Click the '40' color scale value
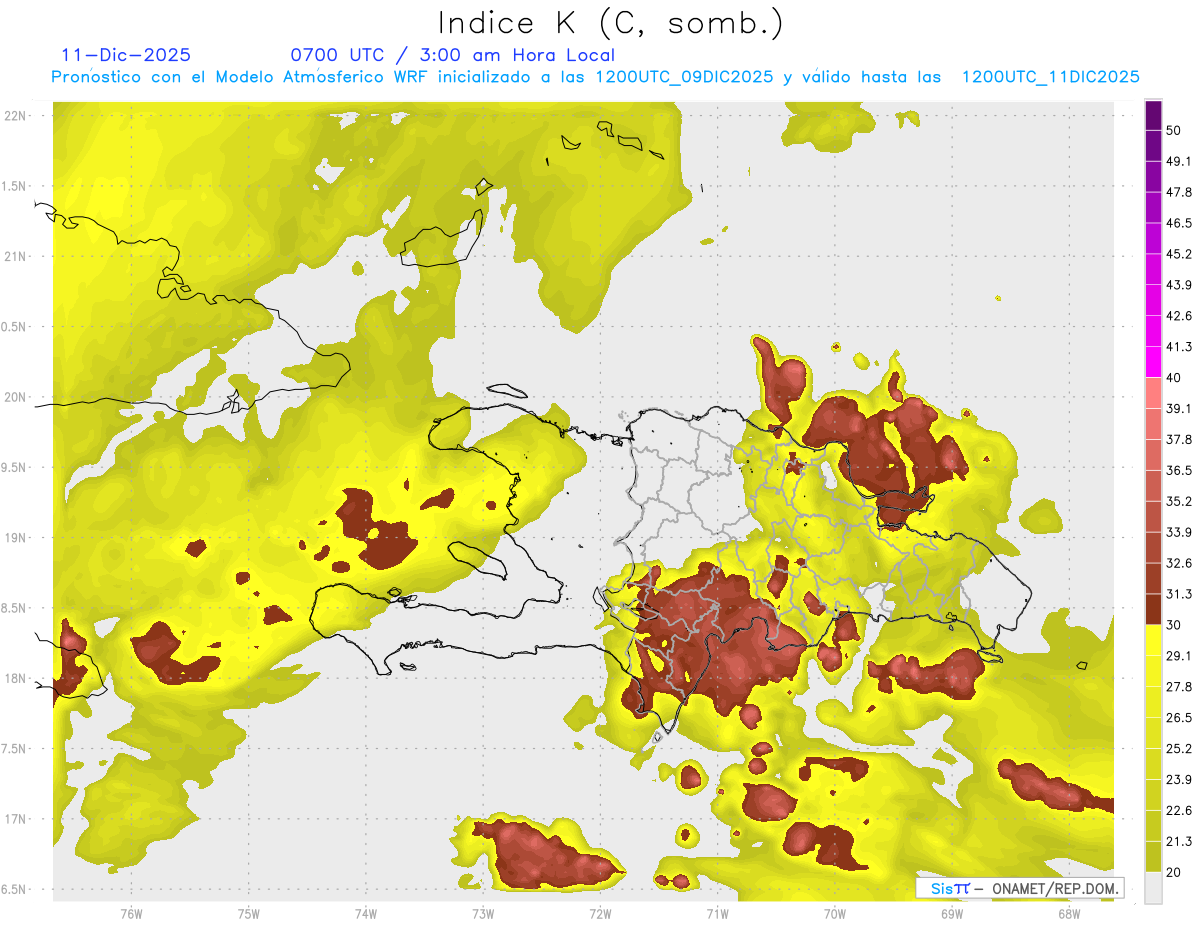 (1174, 377)
